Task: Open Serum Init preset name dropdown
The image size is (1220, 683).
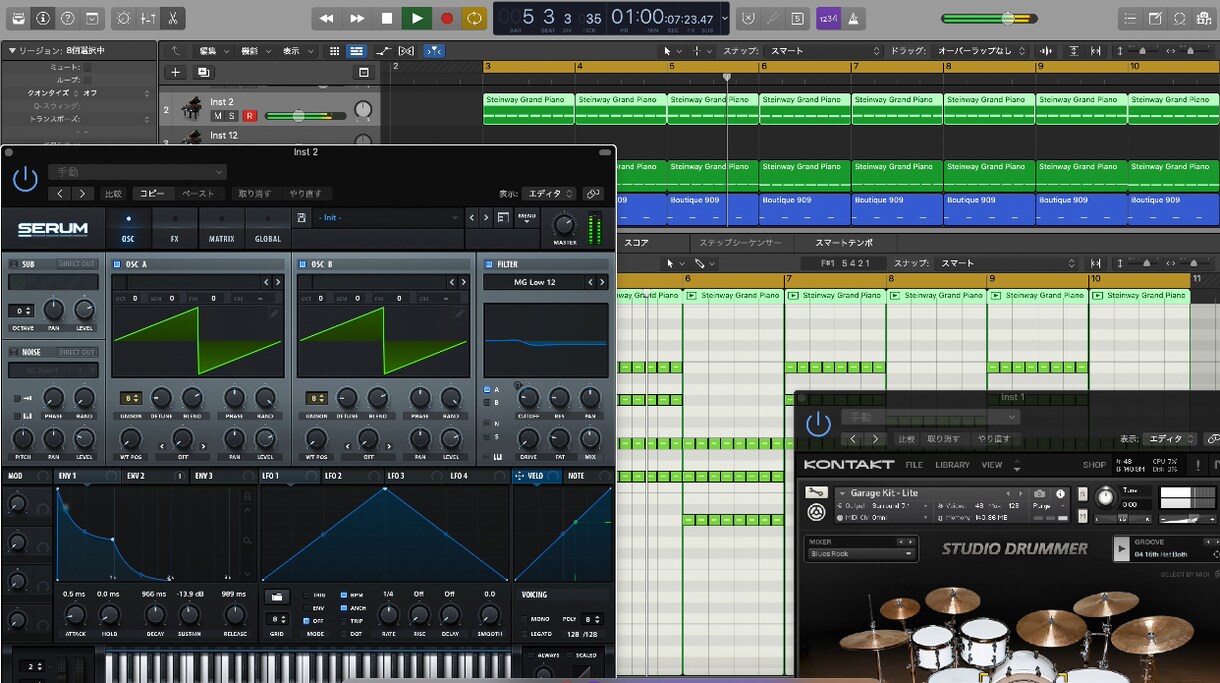Action: point(388,217)
